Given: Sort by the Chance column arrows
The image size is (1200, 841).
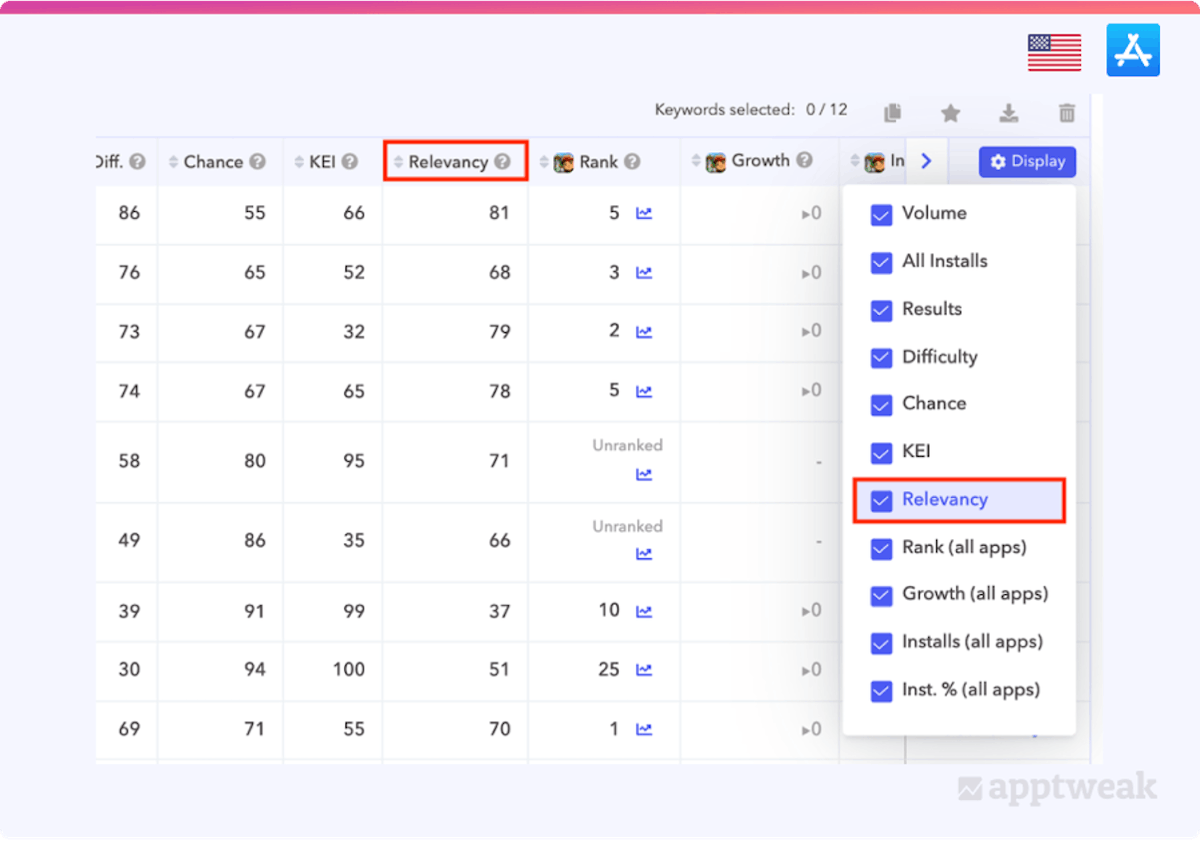Looking at the screenshot, I should (x=174, y=162).
